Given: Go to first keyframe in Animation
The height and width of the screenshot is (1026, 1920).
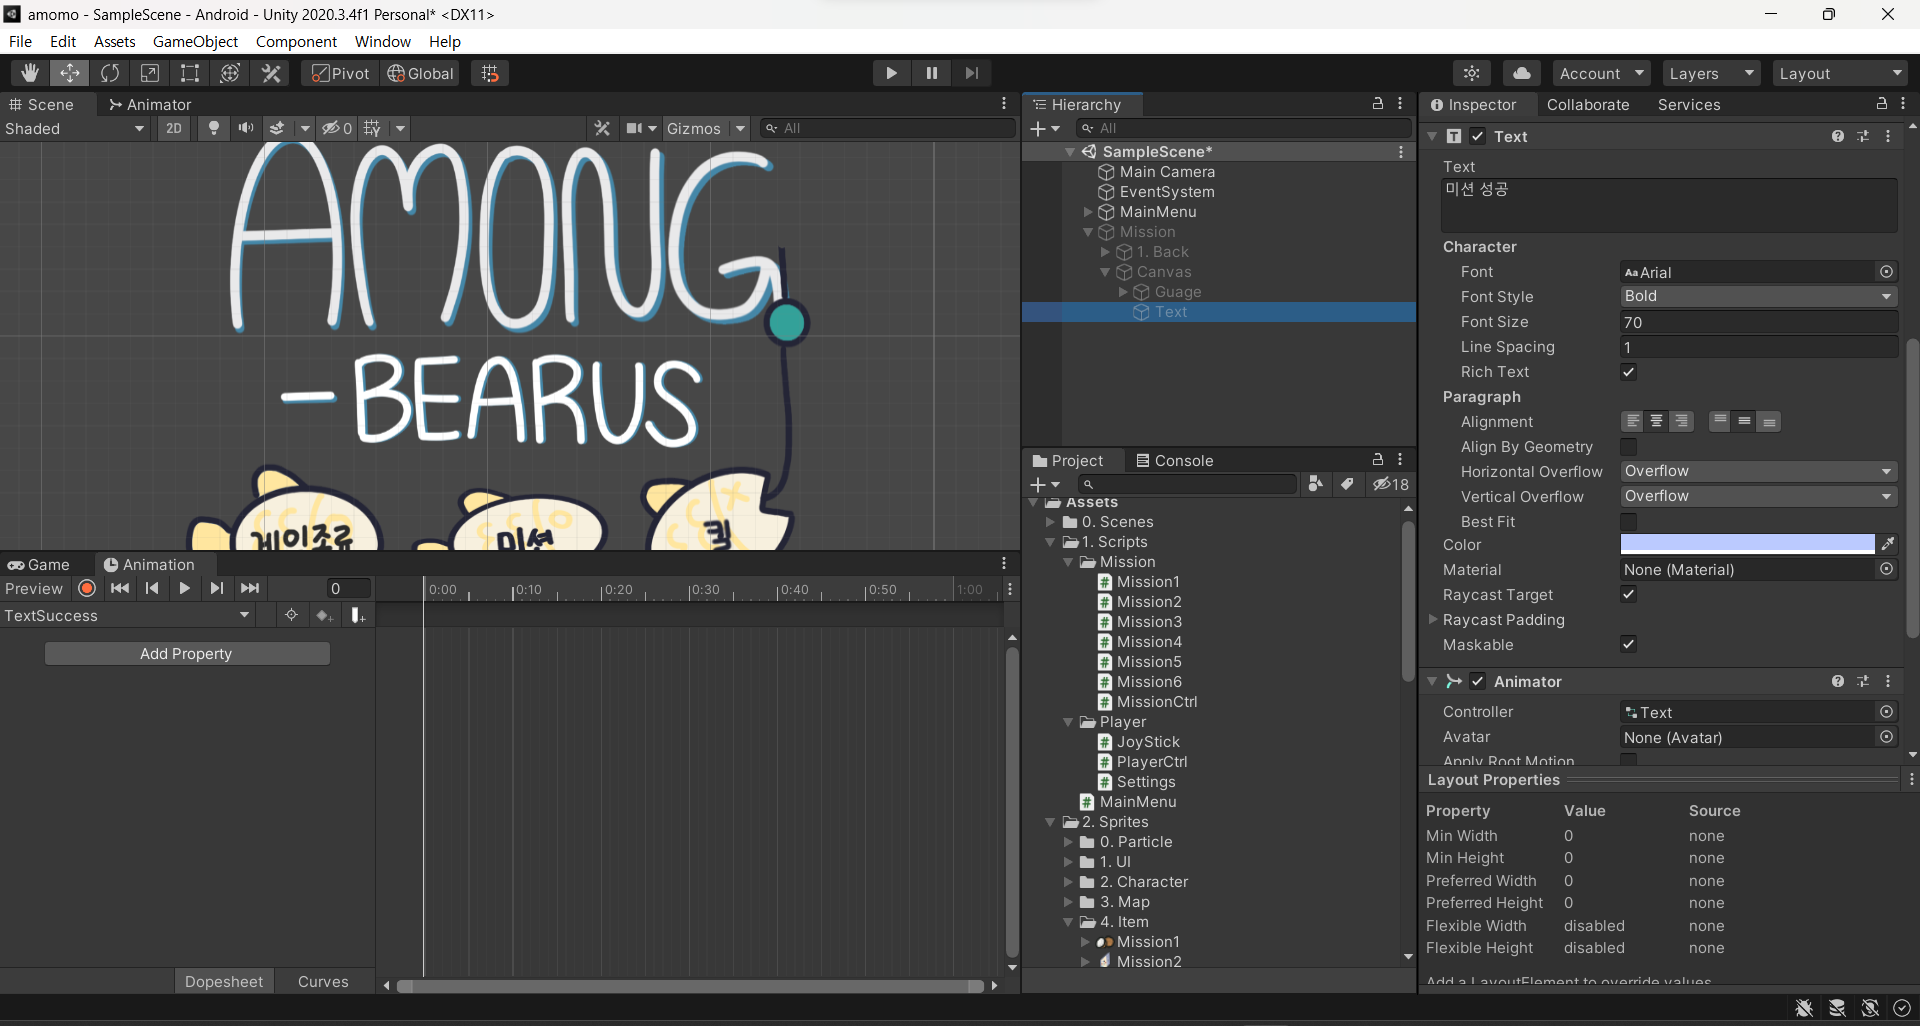Looking at the screenshot, I should pos(120,589).
